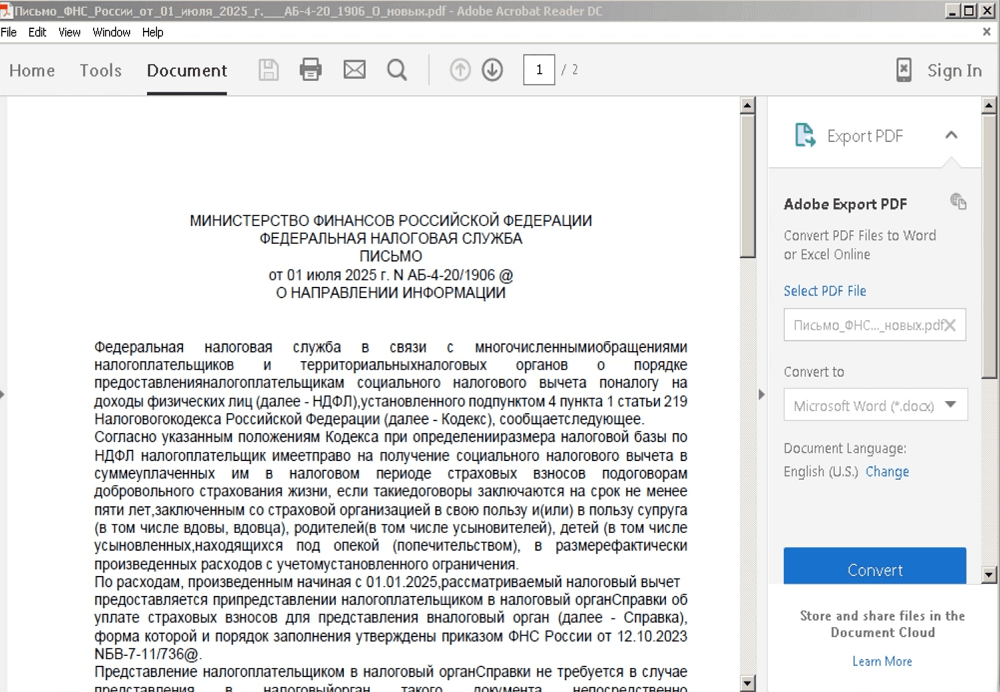Expand the left navigation pane arrow
The width and height of the screenshot is (1000, 692).
point(3,394)
